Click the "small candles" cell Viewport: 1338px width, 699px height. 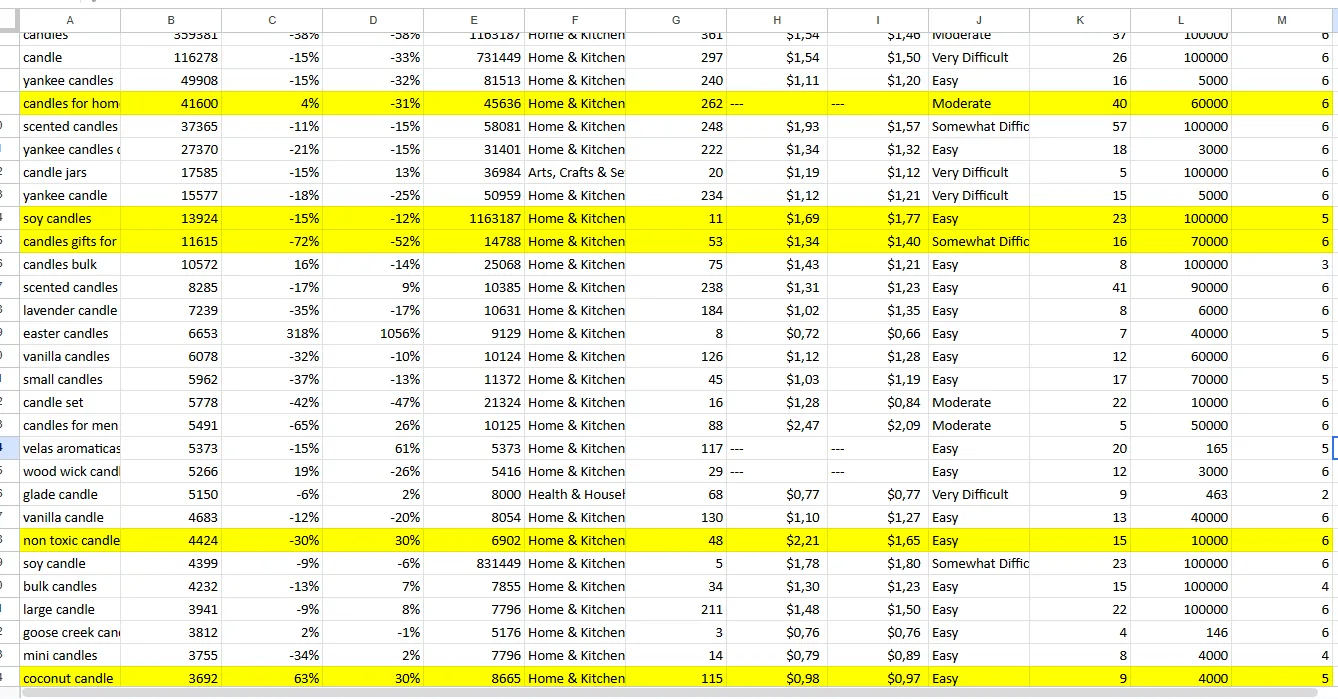click(70, 380)
